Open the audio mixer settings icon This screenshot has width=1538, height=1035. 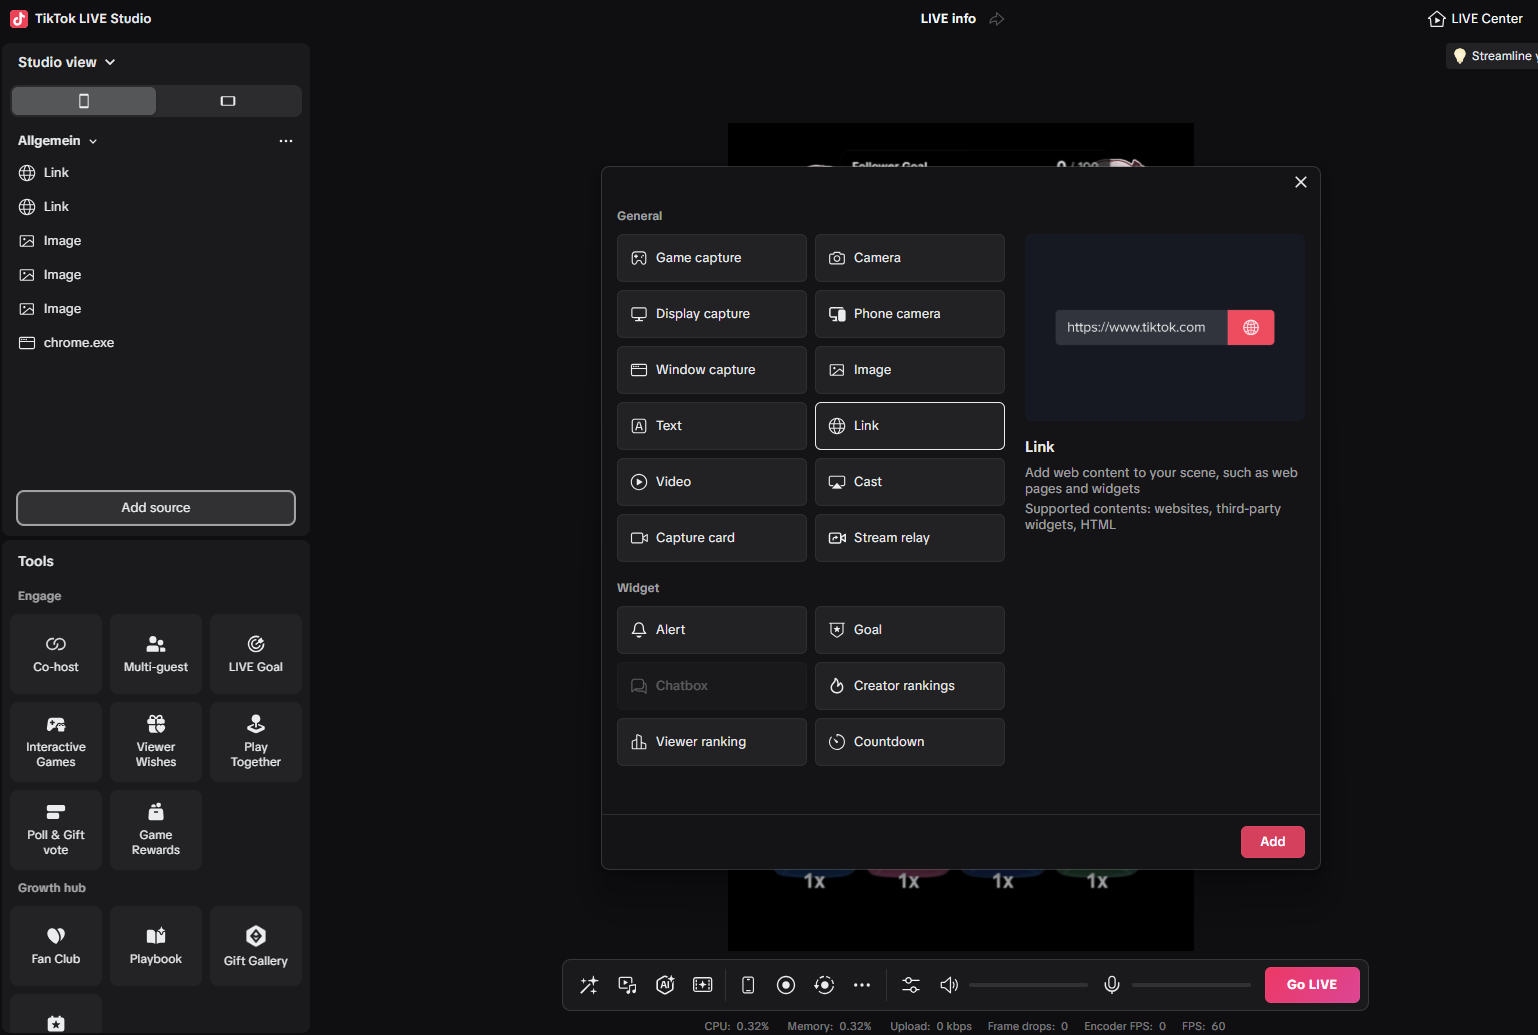(911, 985)
